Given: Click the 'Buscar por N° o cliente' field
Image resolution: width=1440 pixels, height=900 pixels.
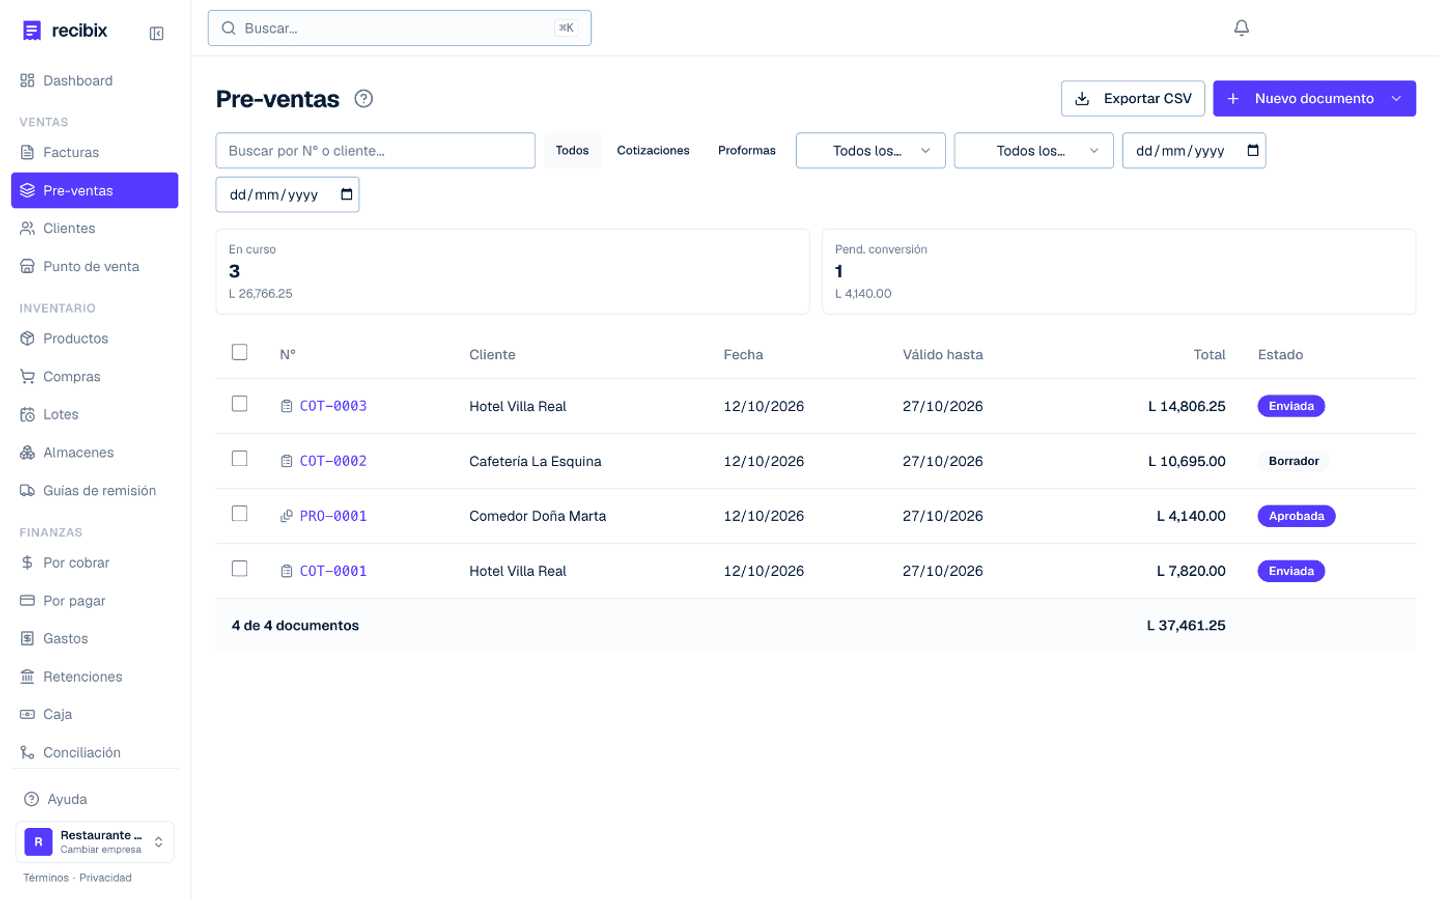Looking at the screenshot, I should [x=376, y=151].
